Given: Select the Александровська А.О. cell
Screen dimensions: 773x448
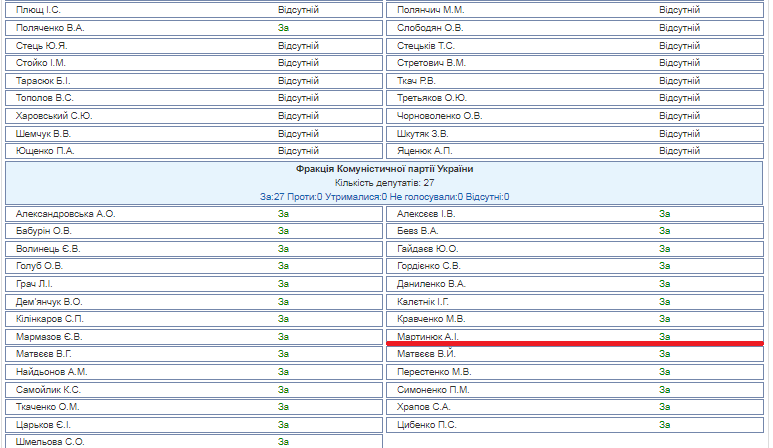Looking at the screenshot, I should pos(67,214).
